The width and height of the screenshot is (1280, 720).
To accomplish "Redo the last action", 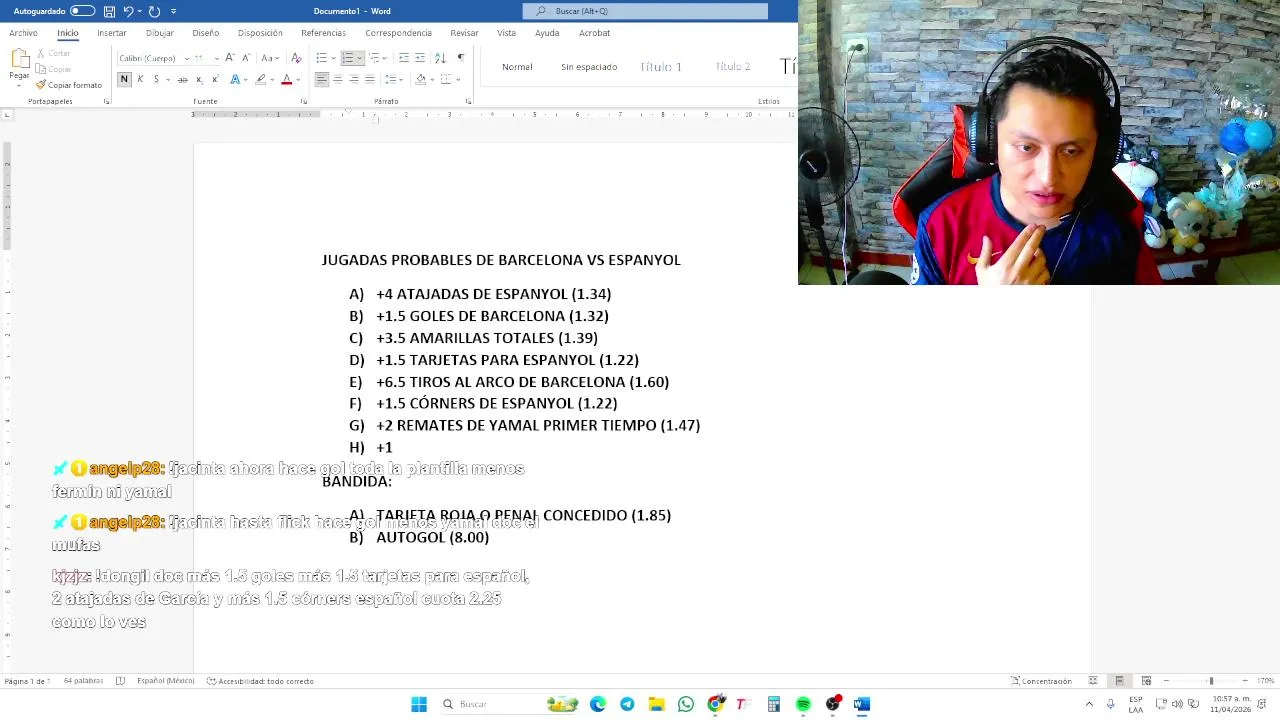I will click(x=154, y=11).
